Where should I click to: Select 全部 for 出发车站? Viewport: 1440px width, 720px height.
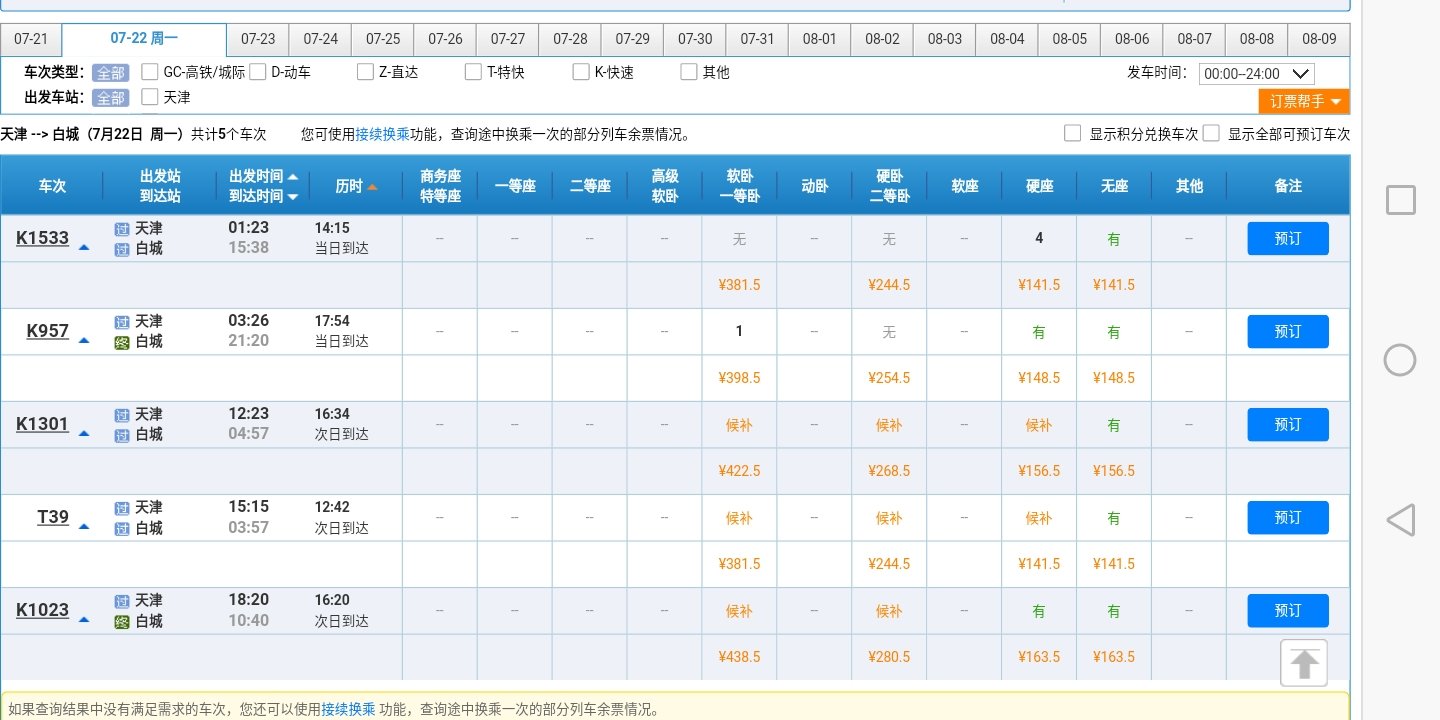click(110, 98)
